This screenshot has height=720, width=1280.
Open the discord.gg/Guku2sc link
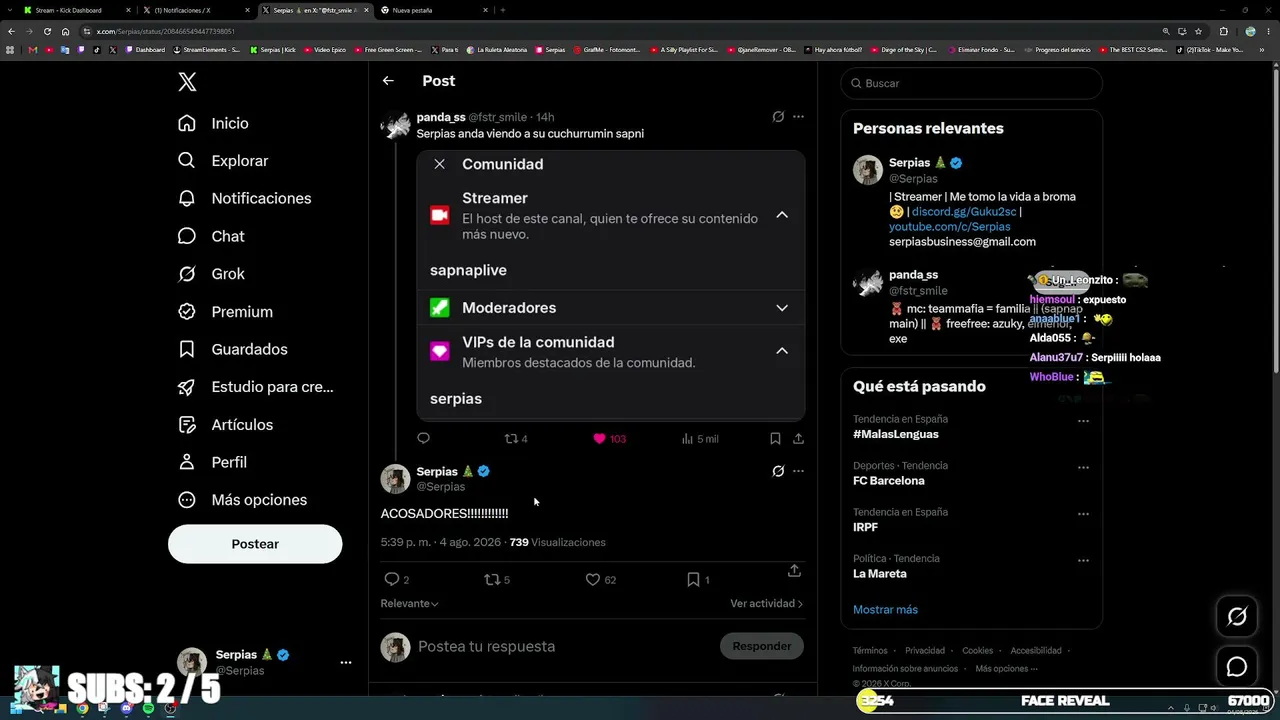964,212
